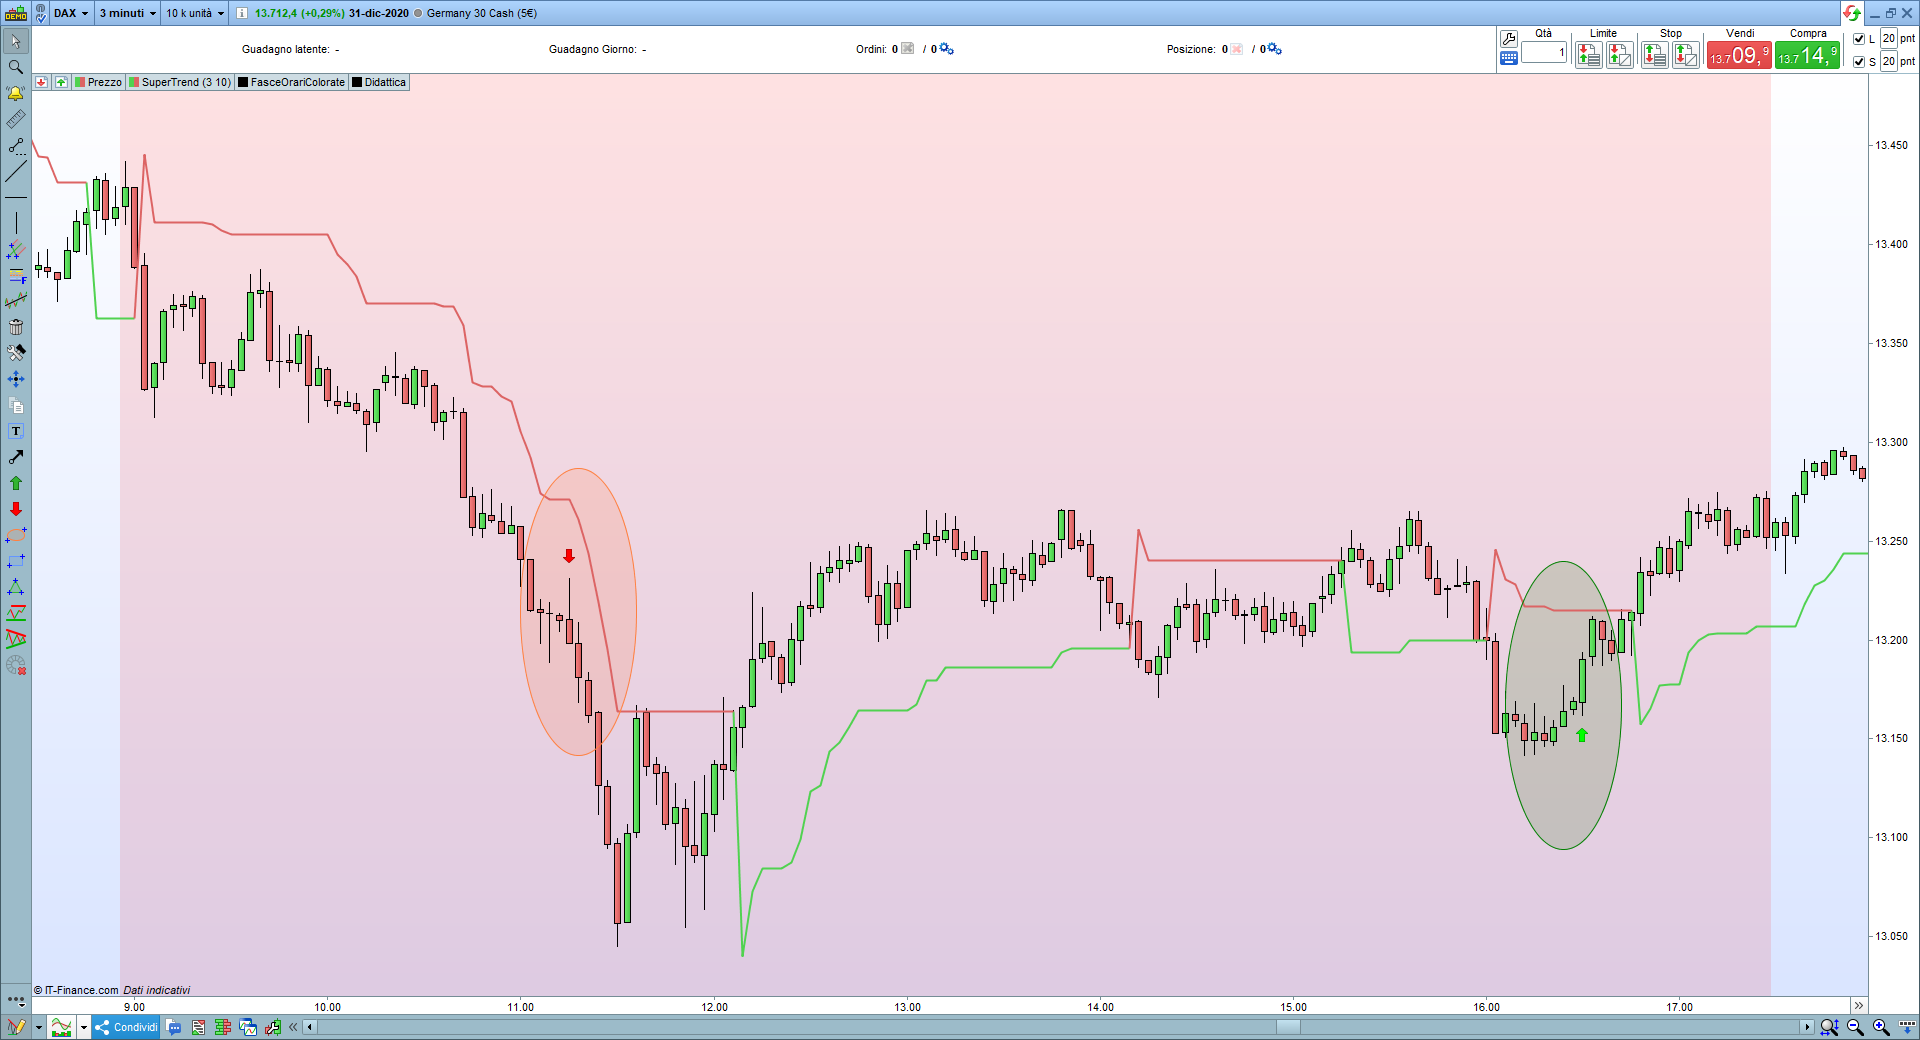1920x1040 pixels.
Task: Open the chart comments chat icon
Action: tap(174, 1027)
